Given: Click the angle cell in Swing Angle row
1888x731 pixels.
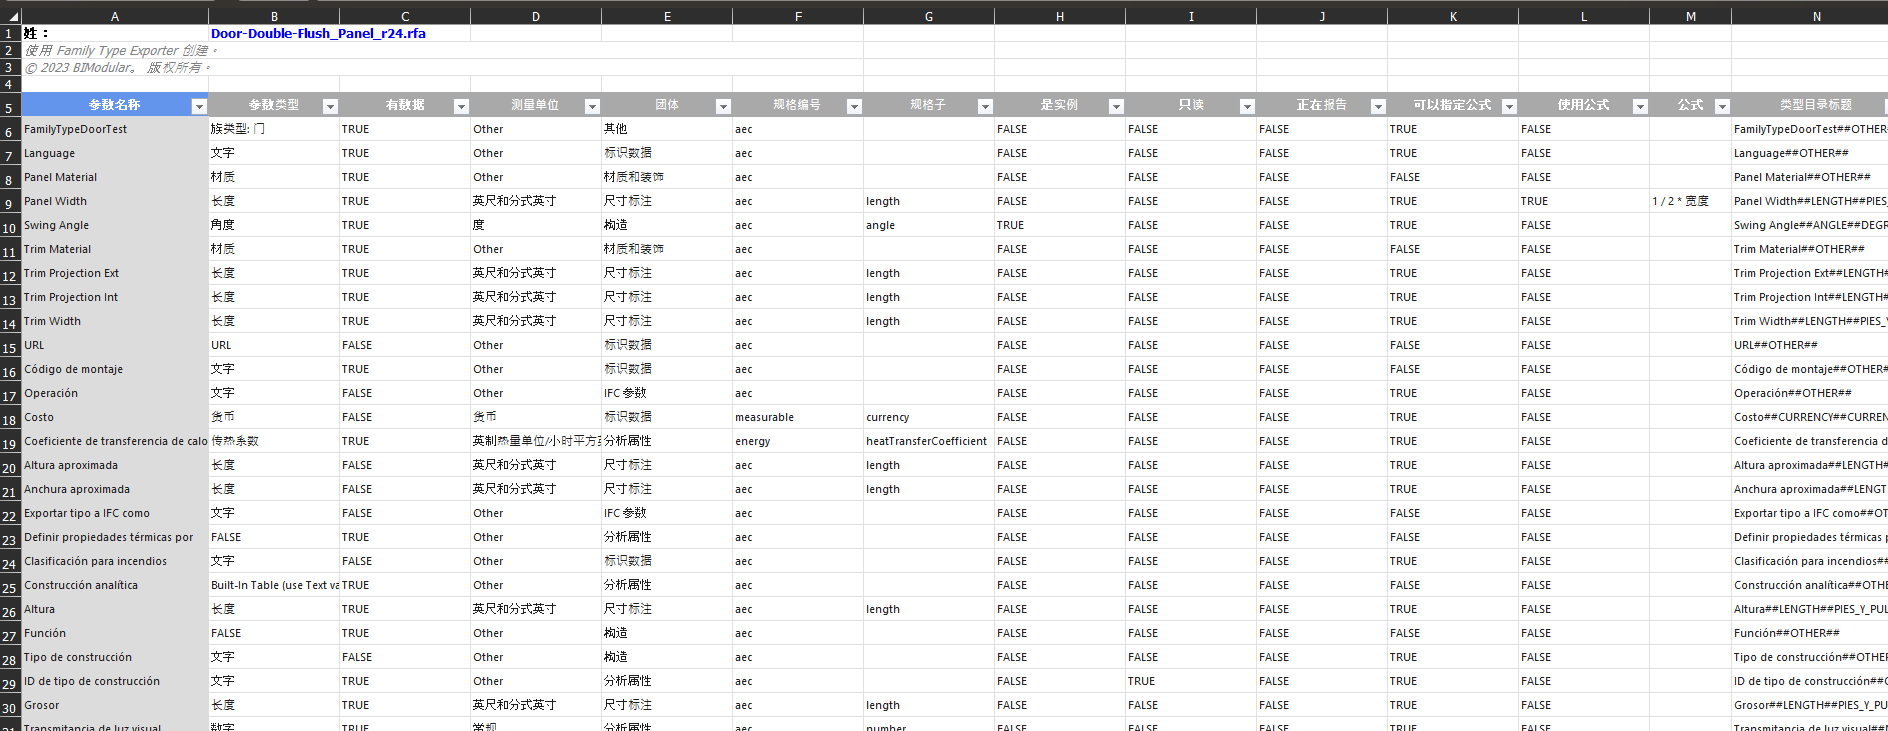Looking at the screenshot, I should click(929, 225).
